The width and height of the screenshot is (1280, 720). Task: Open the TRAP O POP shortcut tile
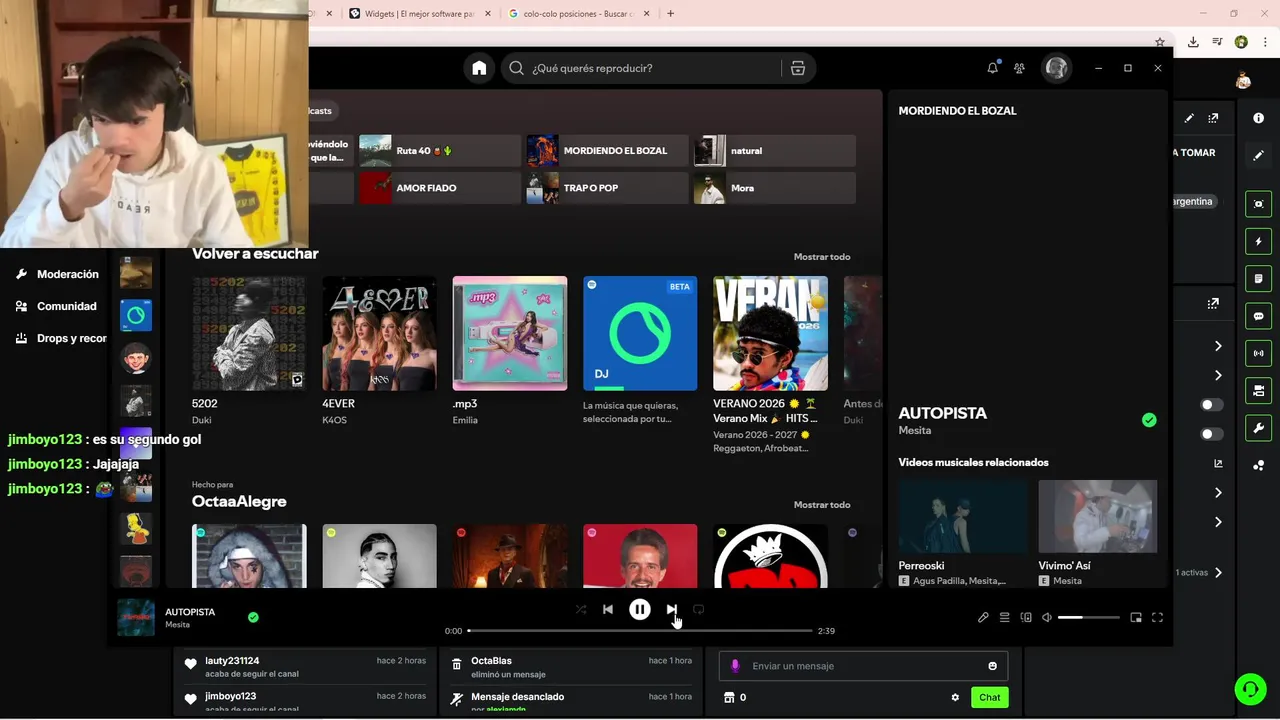click(x=607, y=188)
